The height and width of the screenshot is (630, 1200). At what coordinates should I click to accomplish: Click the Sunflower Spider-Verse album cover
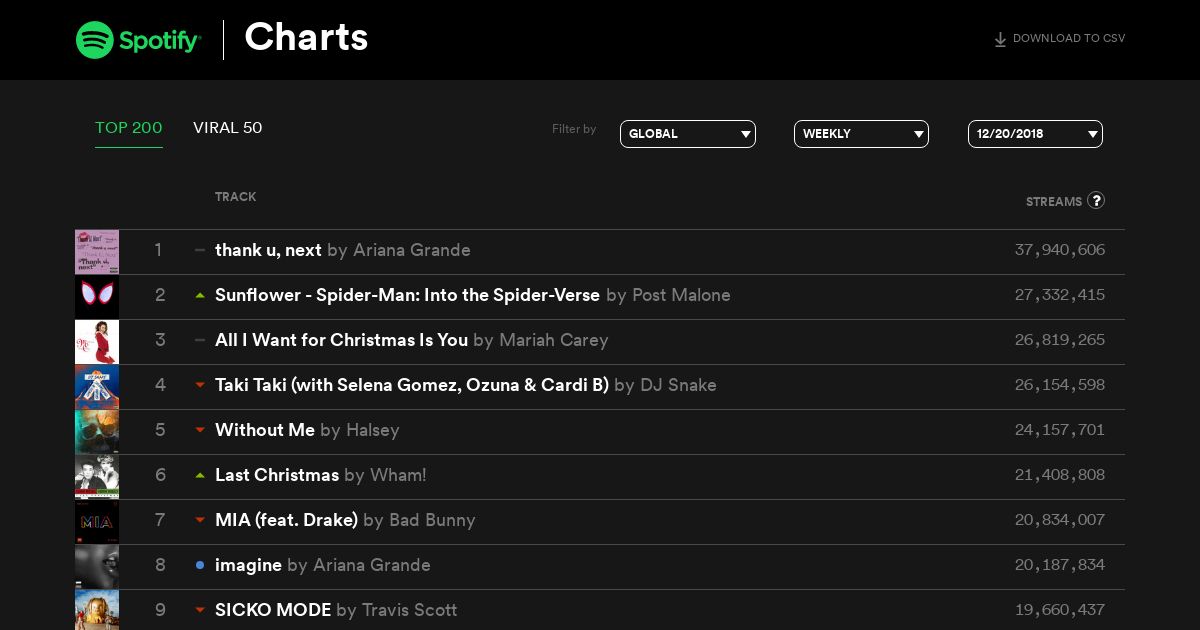[x=97, y=297]
